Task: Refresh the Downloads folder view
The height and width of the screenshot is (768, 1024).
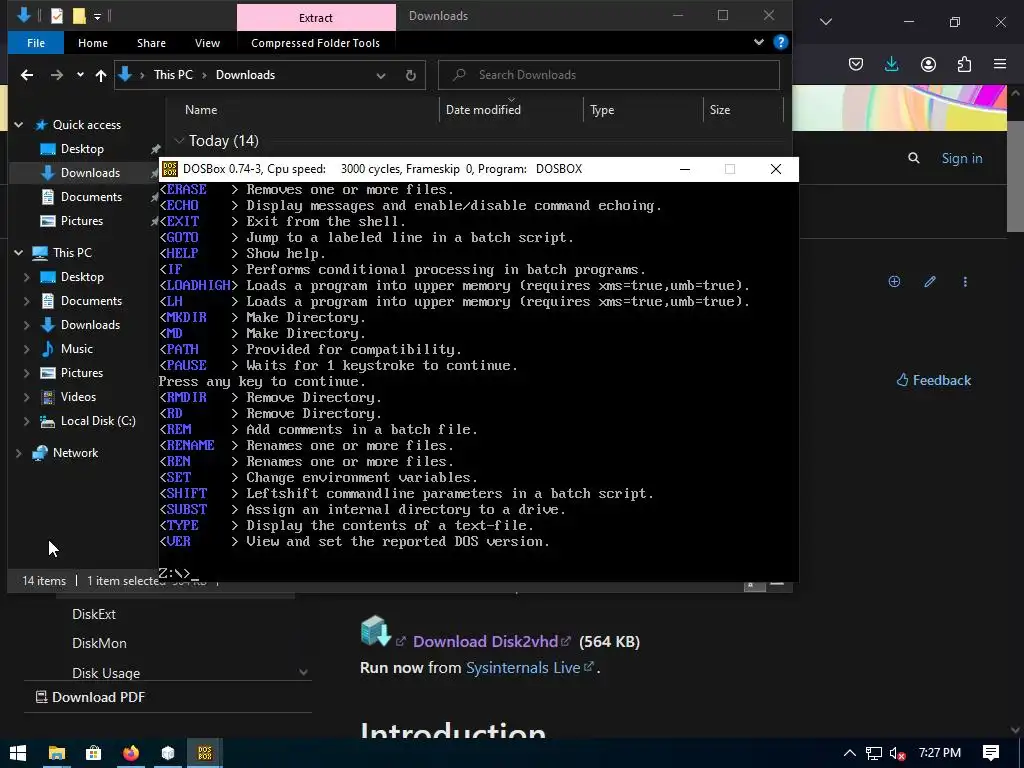Action: click(x=411, y=75)
